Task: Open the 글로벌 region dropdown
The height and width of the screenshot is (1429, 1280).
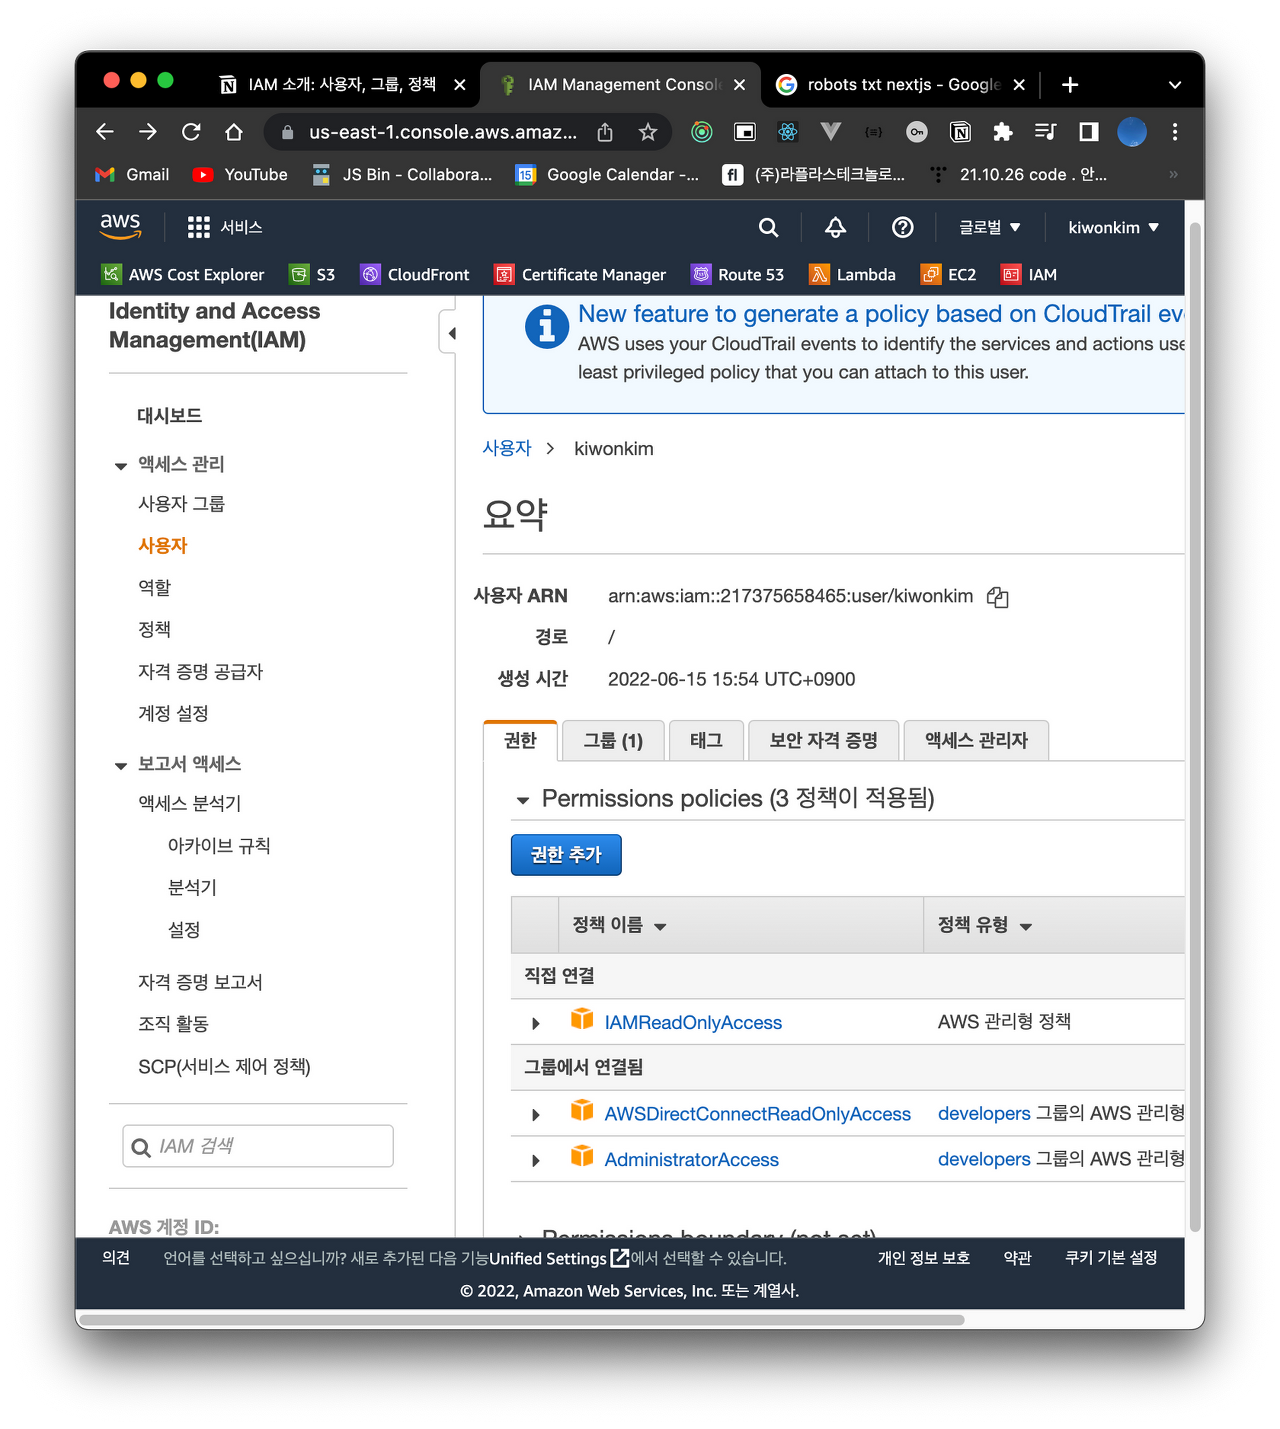Action: pyautogui.click(x=990, y=227)
